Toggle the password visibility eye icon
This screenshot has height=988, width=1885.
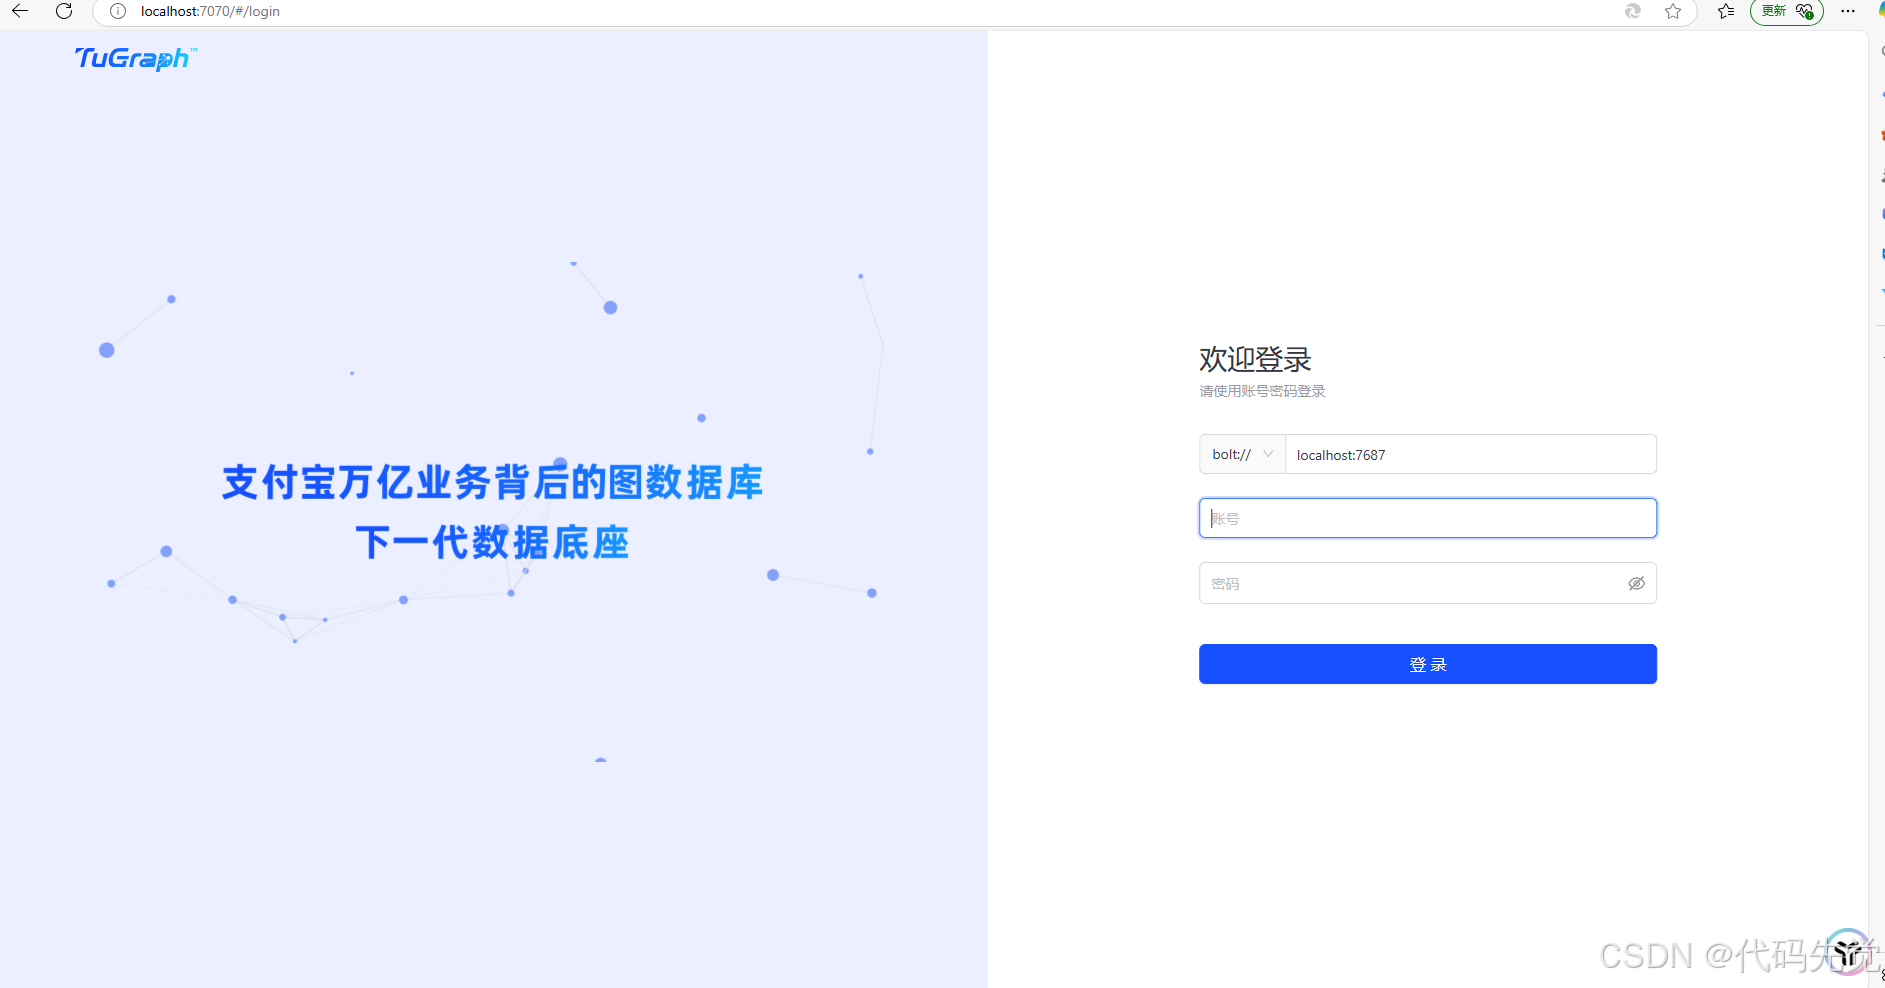click(1636, 583)
